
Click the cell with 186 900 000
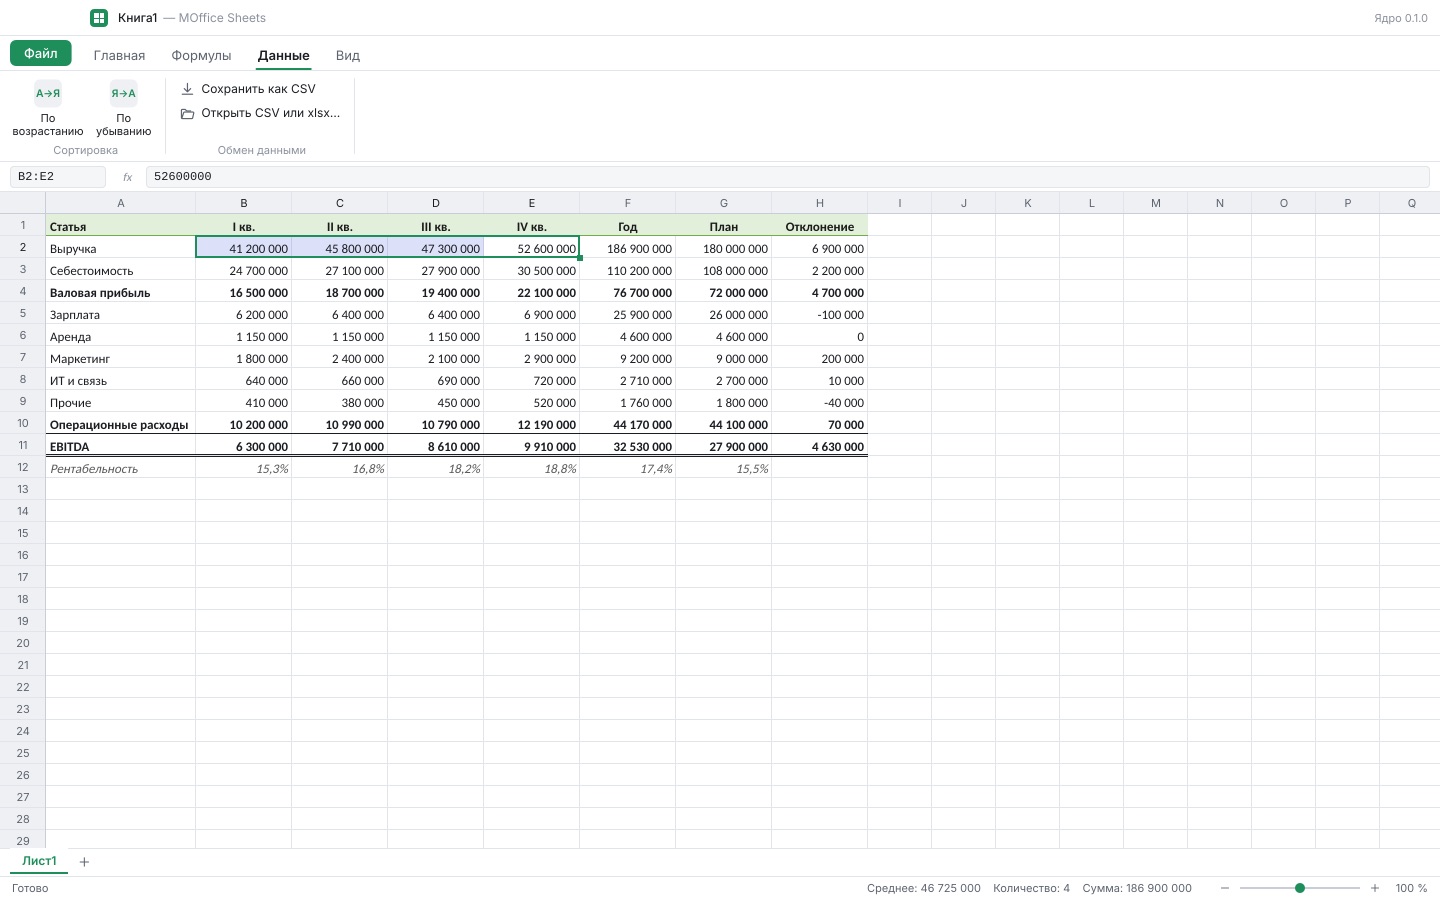(x=628, y=248)
